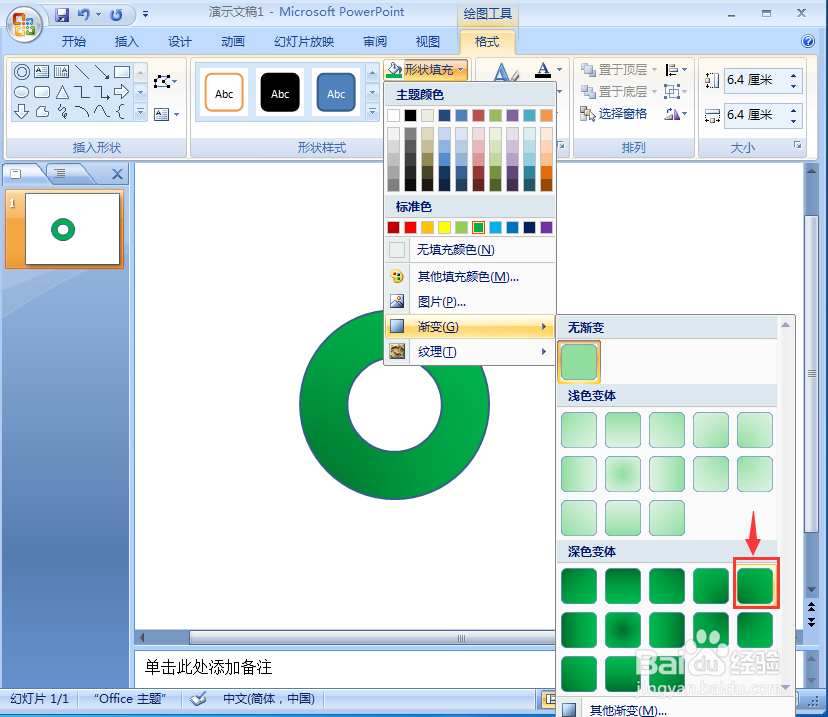Screen dimensions: 828x717
Task: Open the Group options icon
Action: (676, 91)
